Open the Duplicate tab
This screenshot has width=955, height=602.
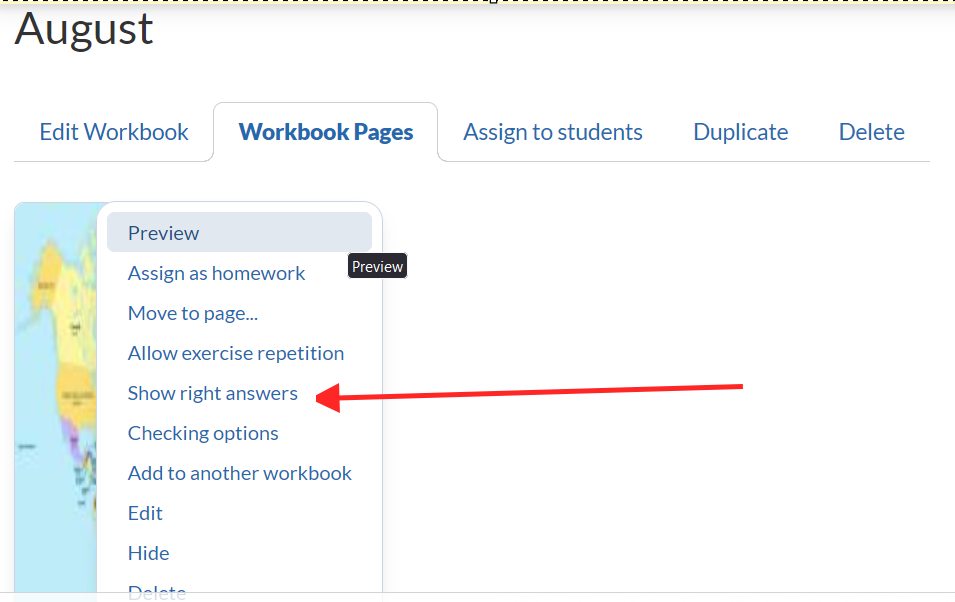pos(740,132)
